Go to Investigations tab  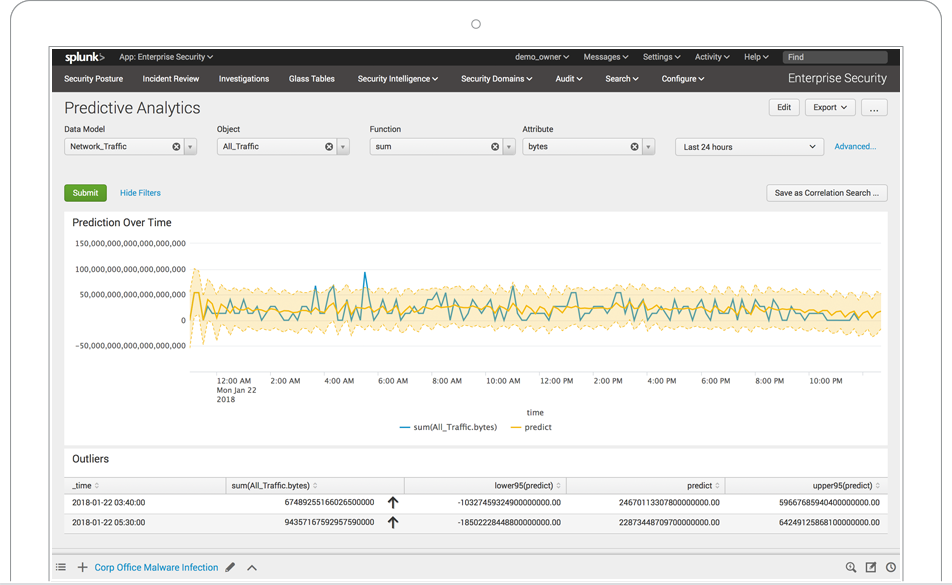(x=243, y=79)
